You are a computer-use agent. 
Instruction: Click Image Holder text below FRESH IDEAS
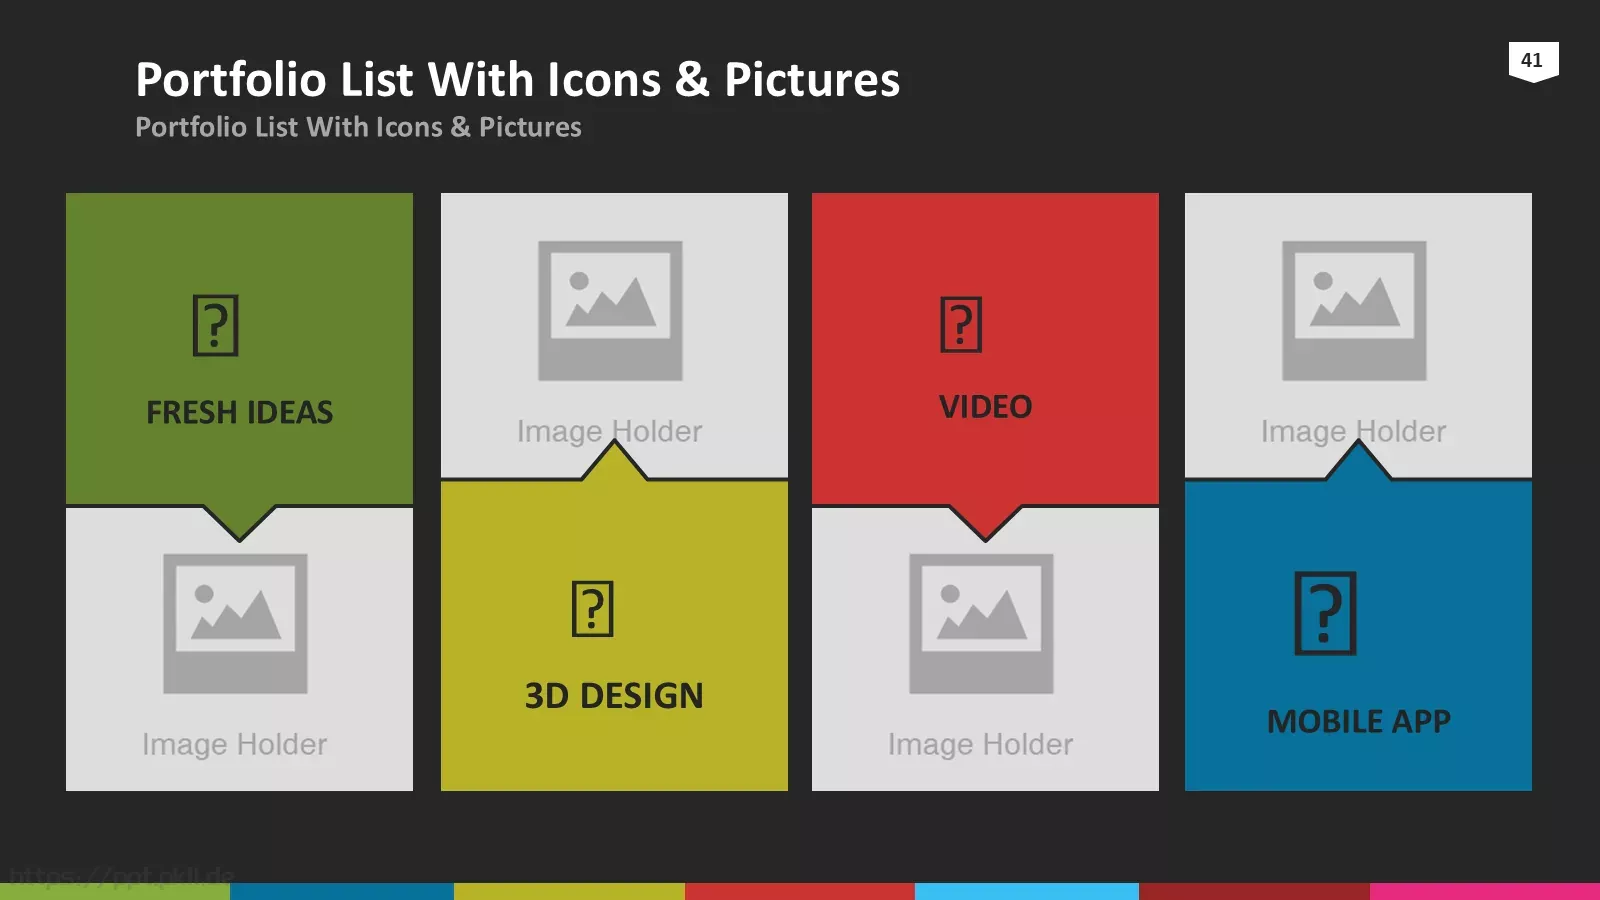click(x=235, y=744)
